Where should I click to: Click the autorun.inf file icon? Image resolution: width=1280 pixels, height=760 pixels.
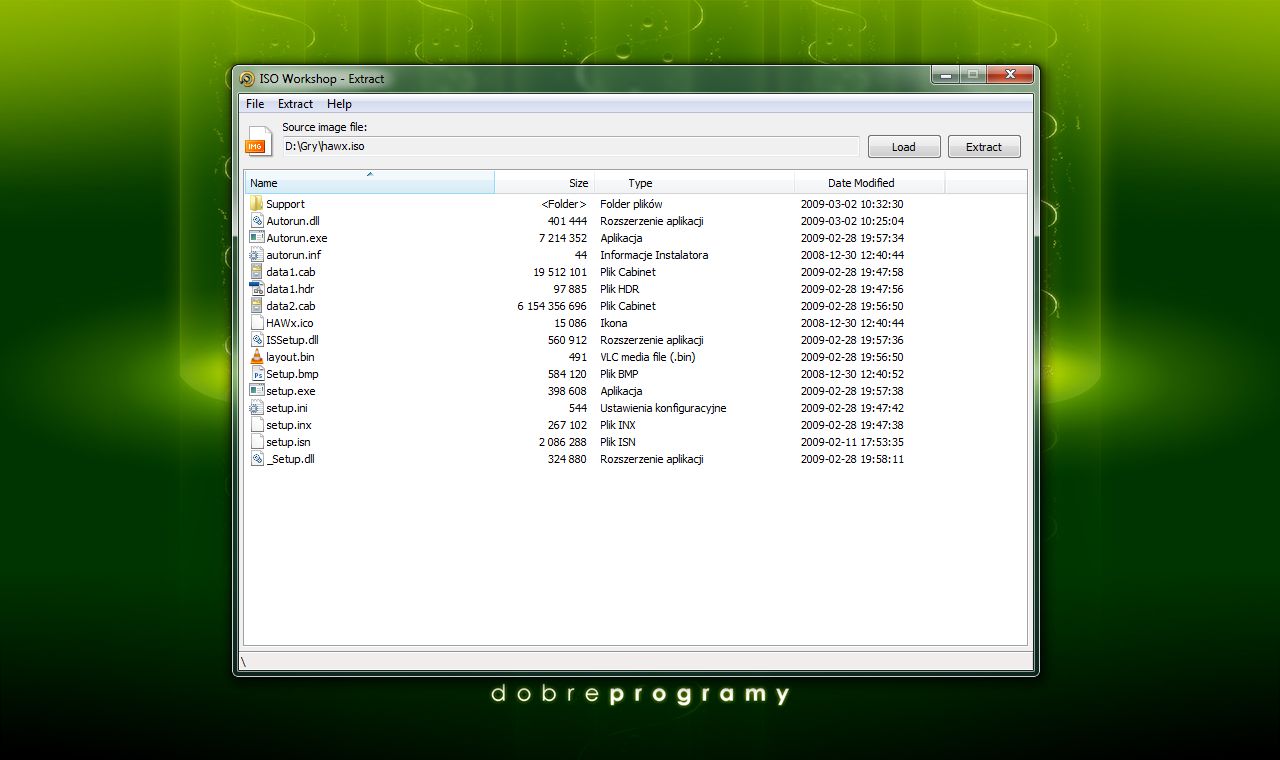coord(257,255)
